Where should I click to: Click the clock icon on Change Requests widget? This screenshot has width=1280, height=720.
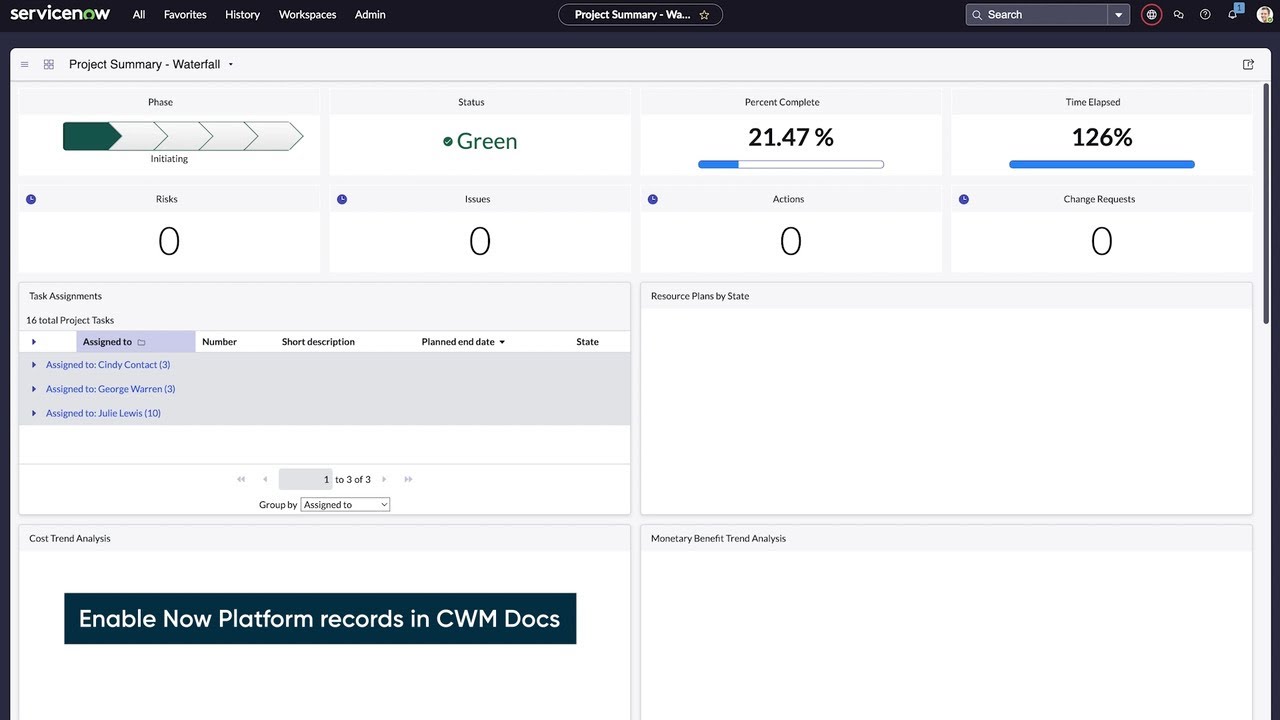(x=964, y=199)
